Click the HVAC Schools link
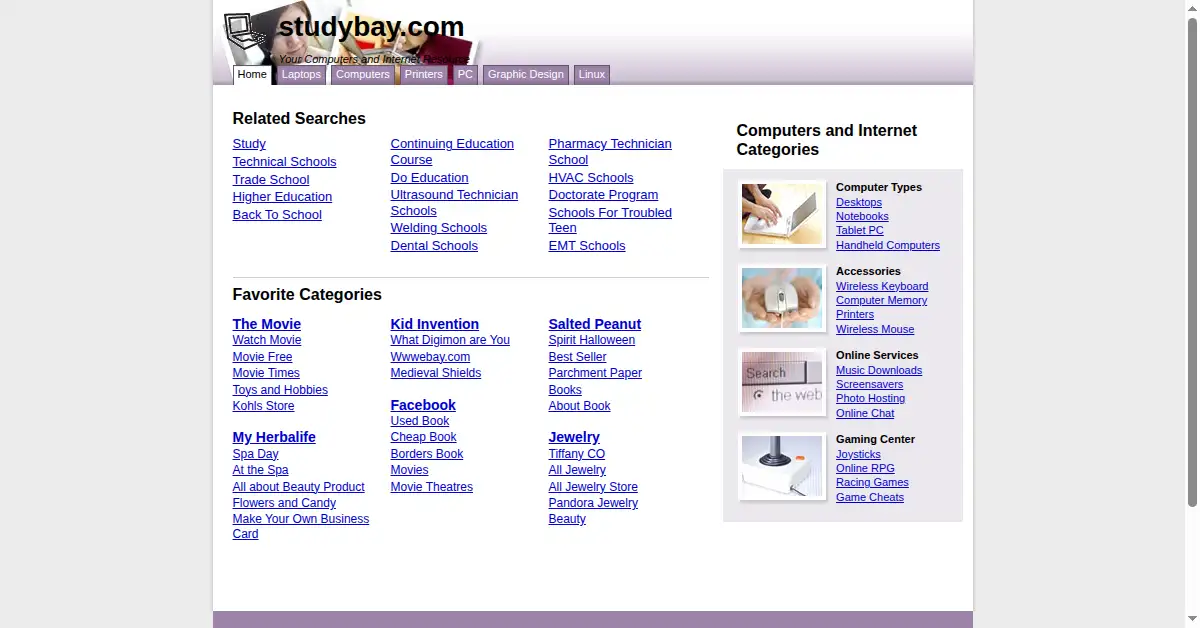This screenshot has height=628, width=1200. (591, 178)
